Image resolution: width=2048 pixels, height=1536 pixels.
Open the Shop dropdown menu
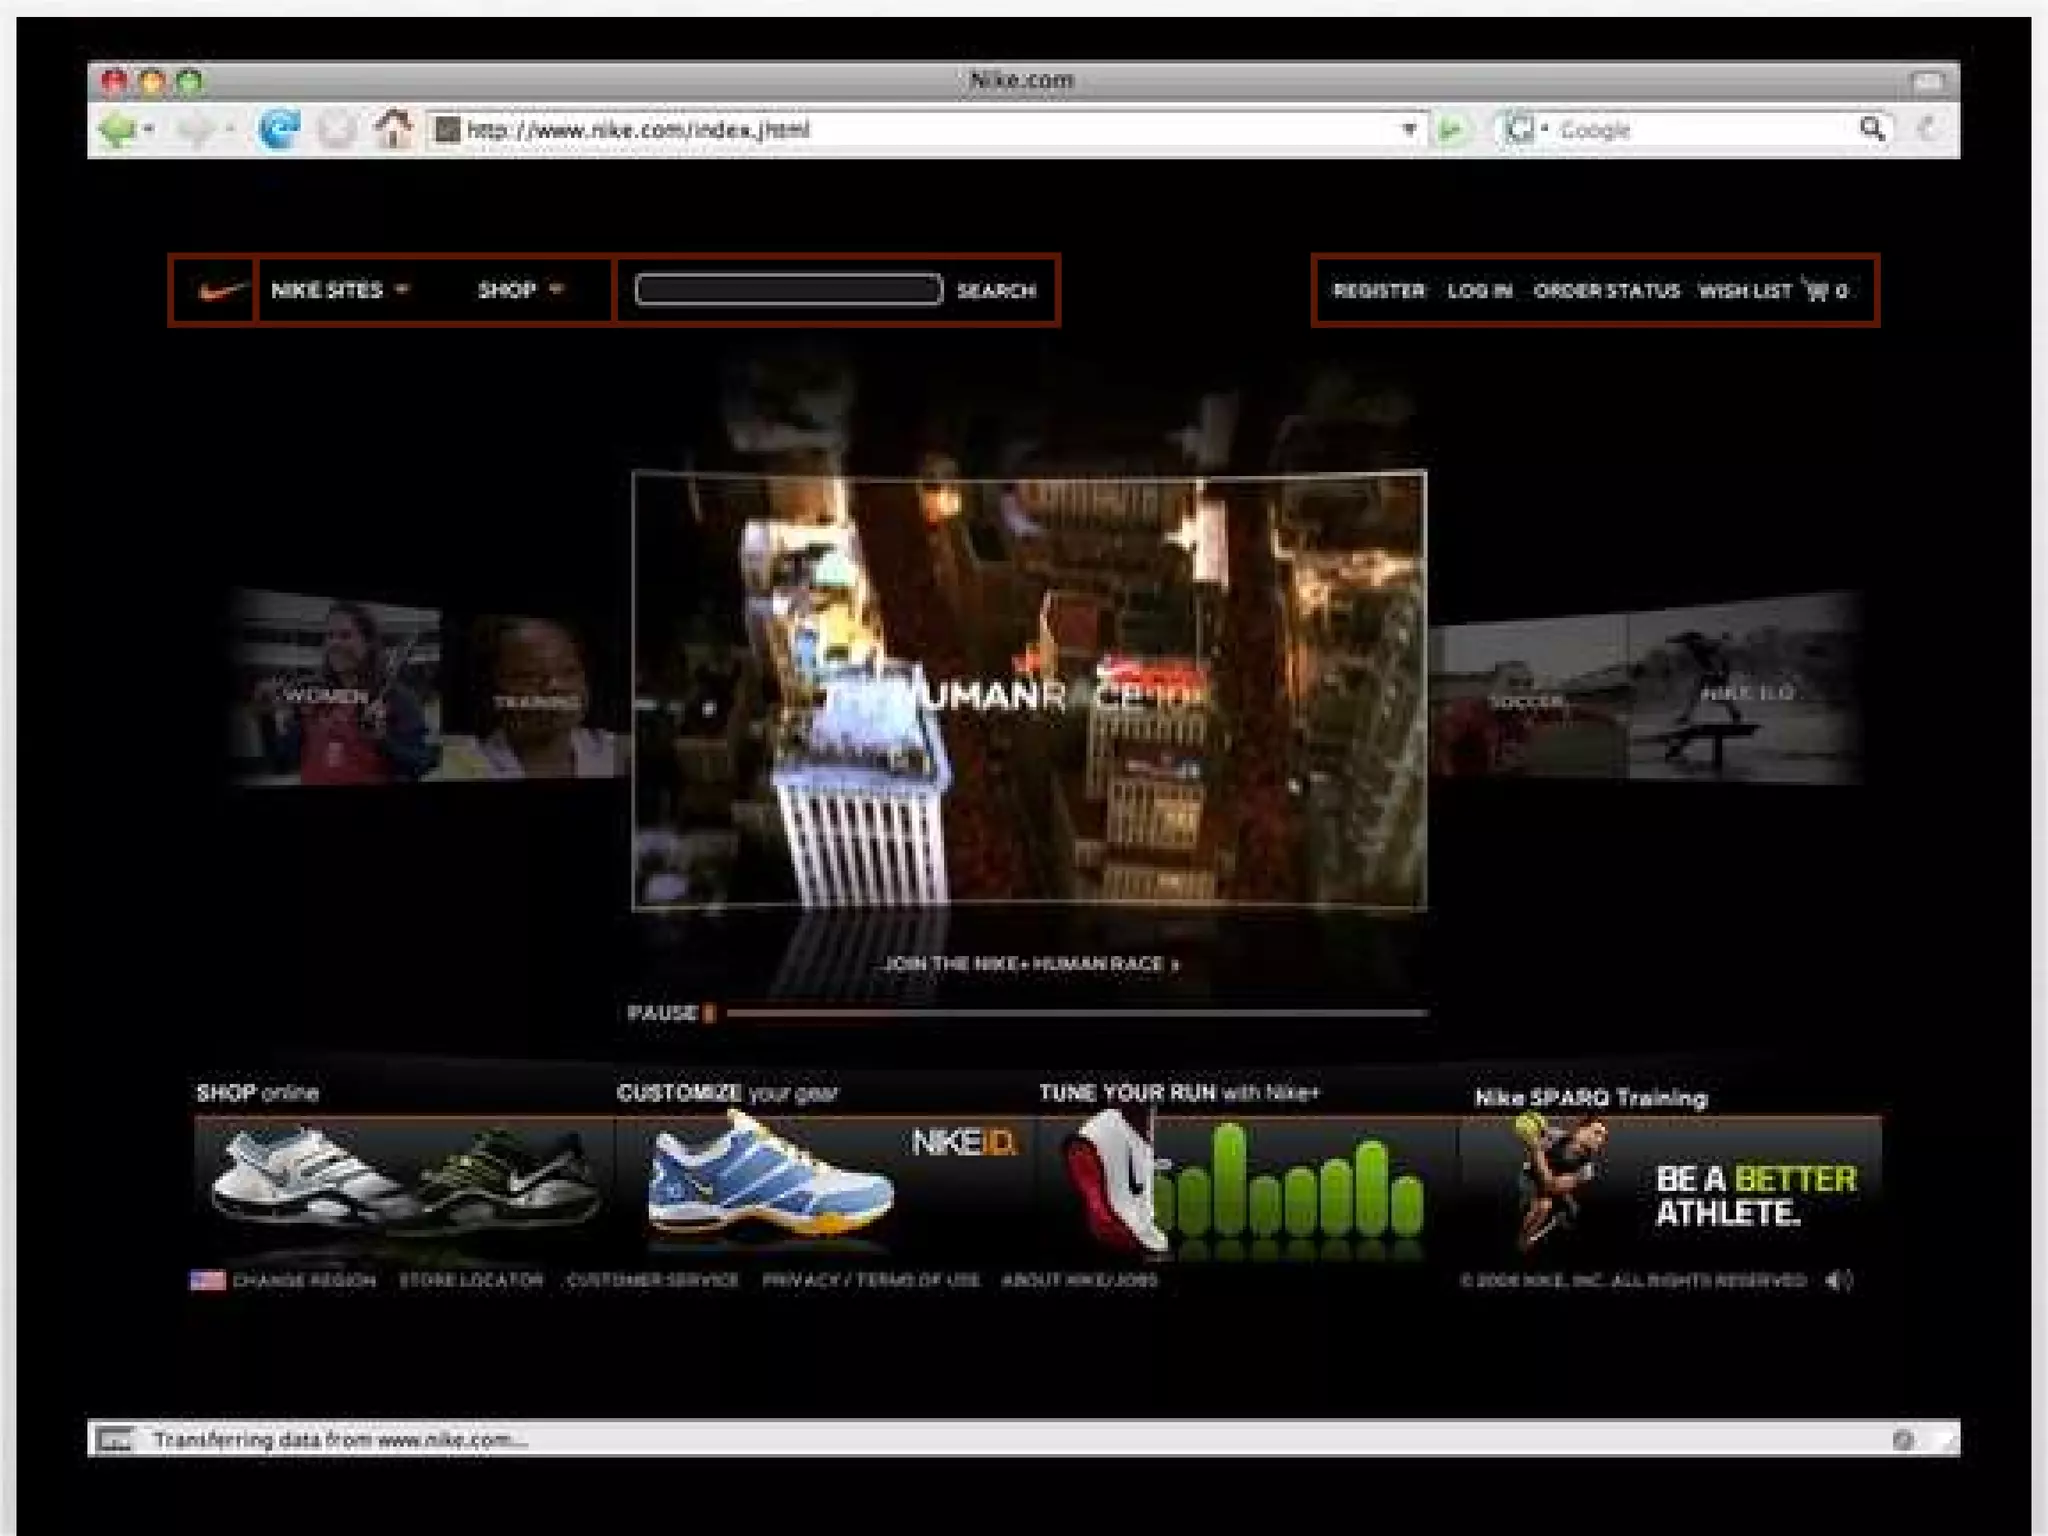pos(520,290)
